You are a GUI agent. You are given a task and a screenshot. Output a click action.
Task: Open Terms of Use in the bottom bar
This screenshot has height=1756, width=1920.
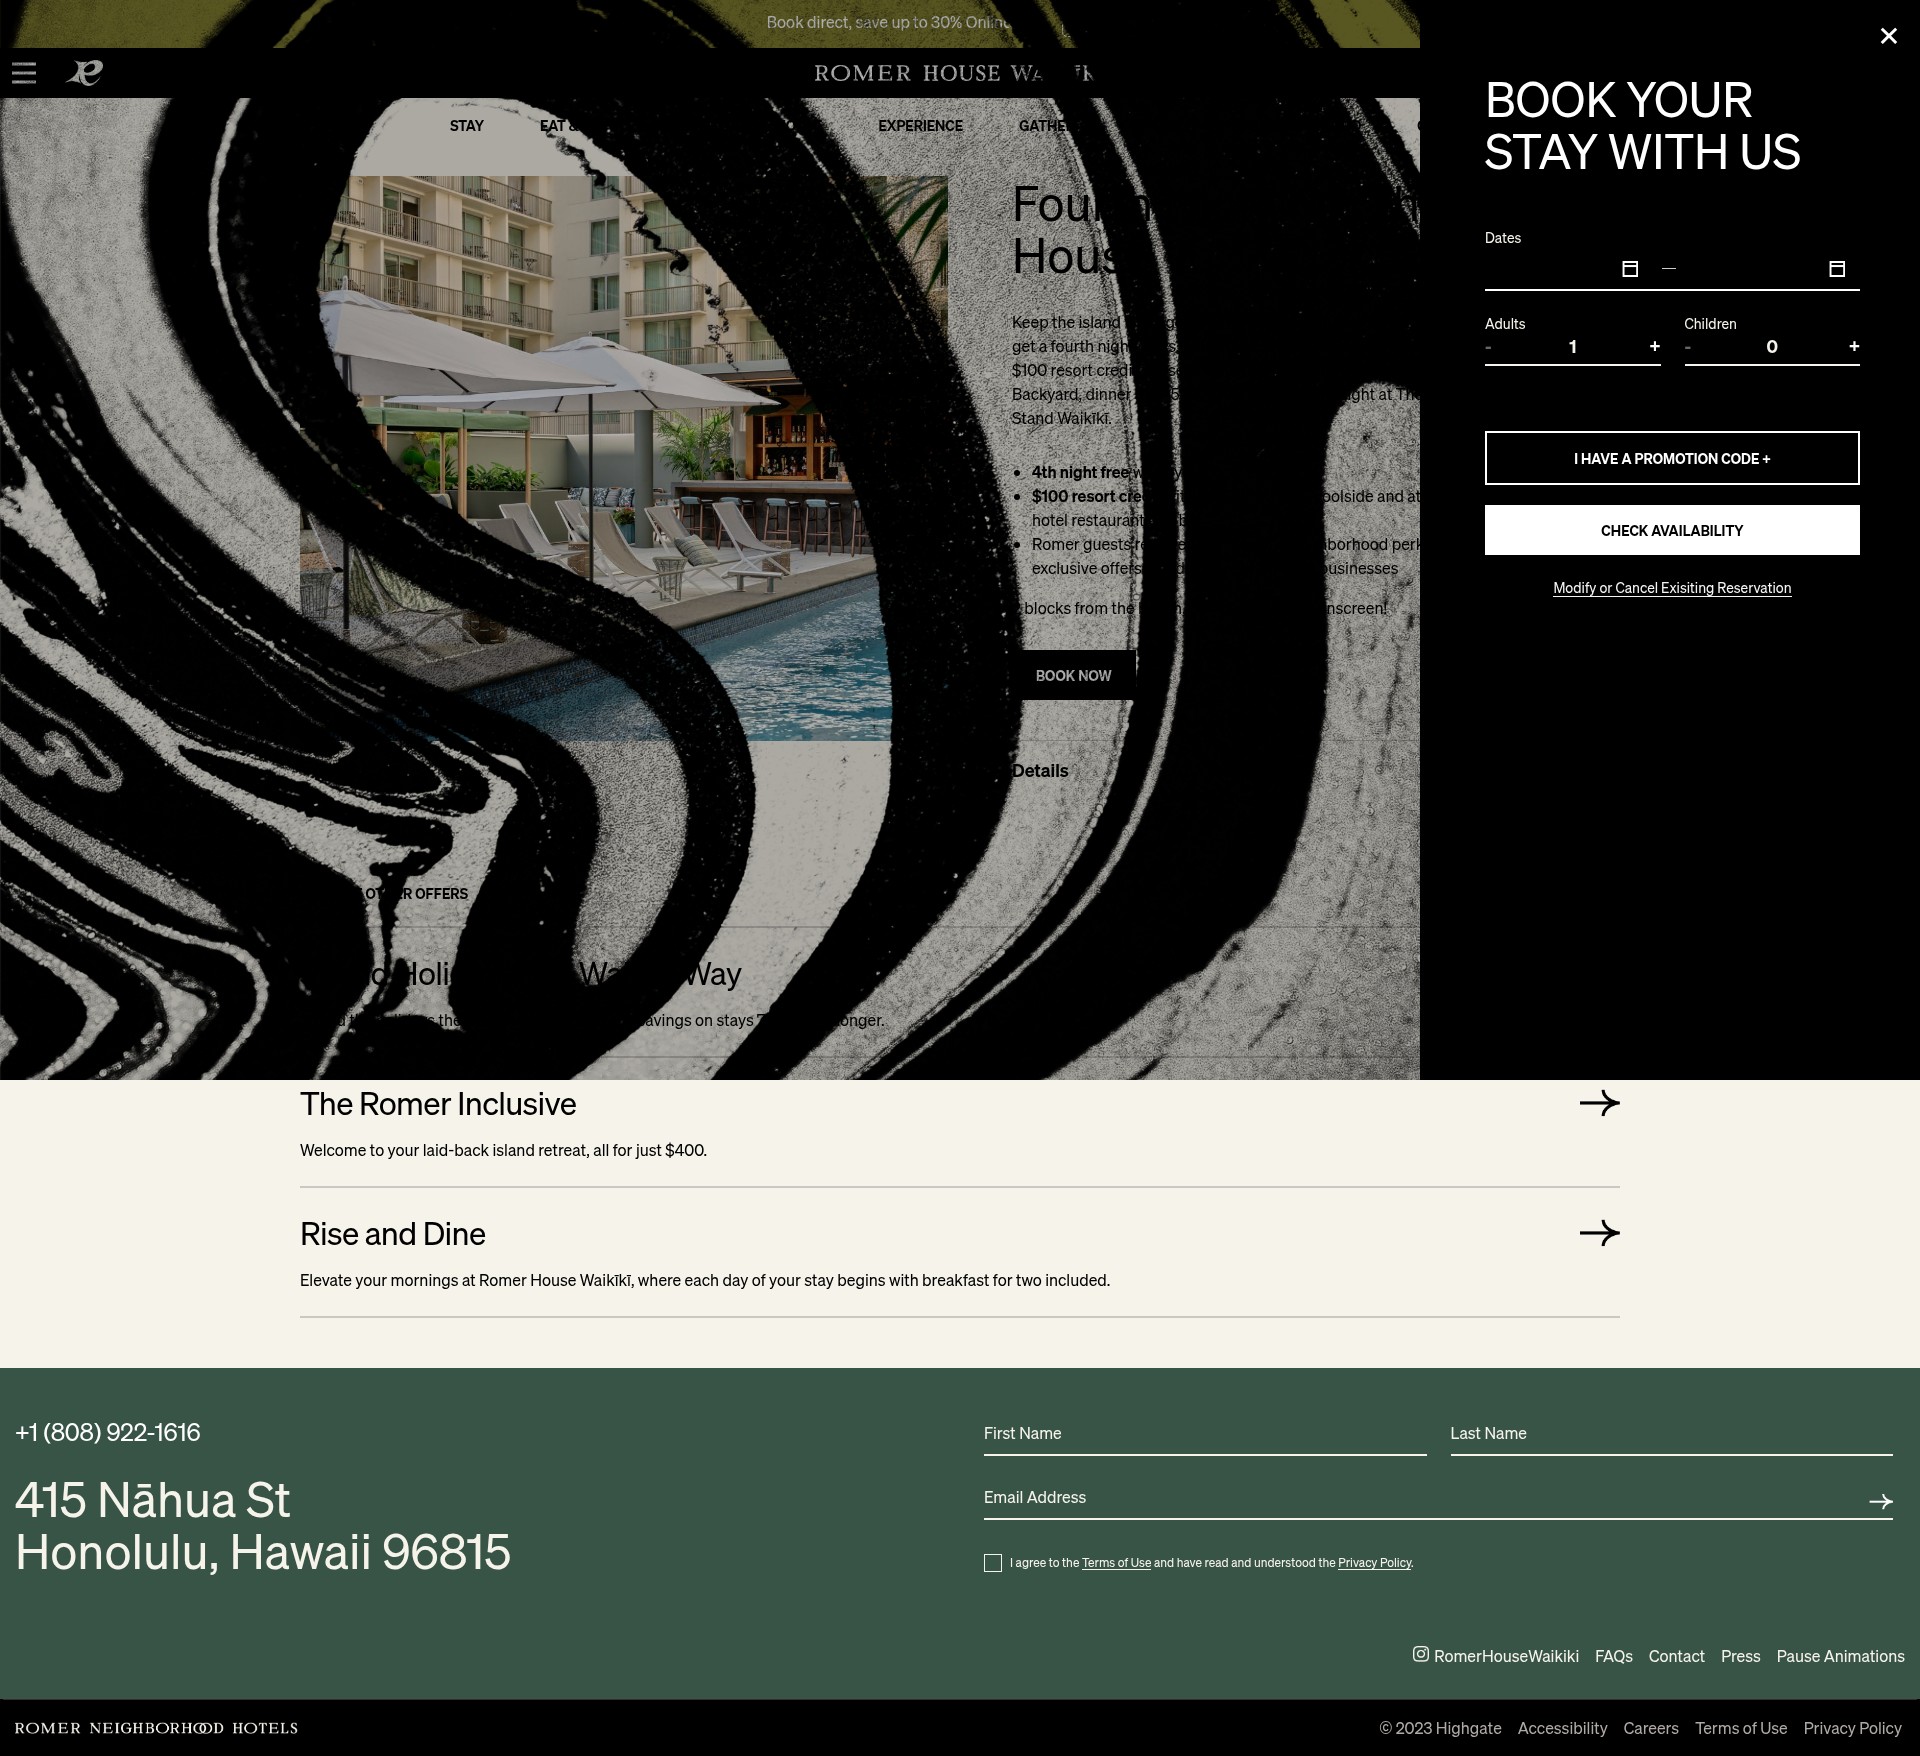point(1741,1728)
